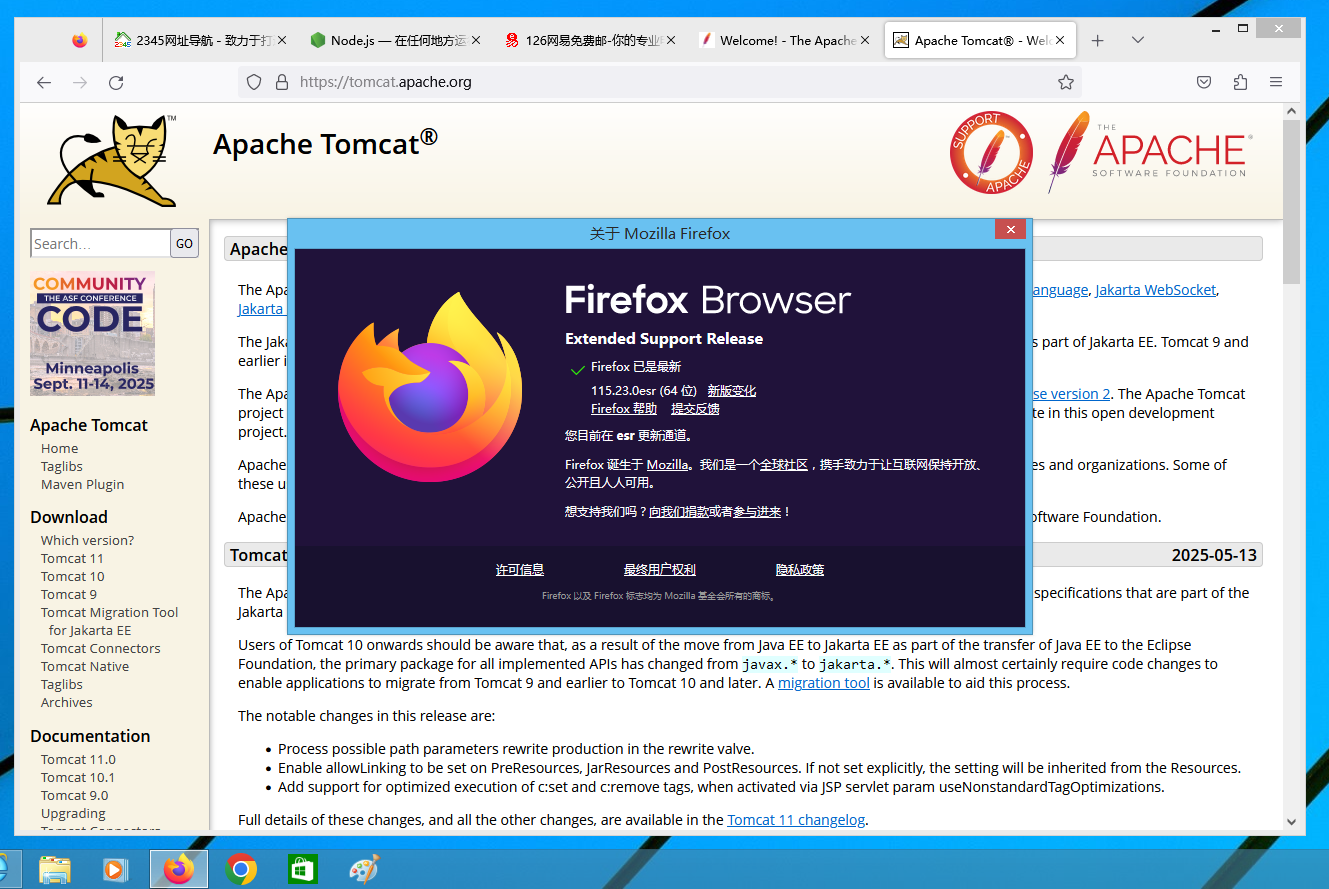Switch to the Node.js tab
Viewport: 1329px width, 889px height.
[x=393, y=40]
